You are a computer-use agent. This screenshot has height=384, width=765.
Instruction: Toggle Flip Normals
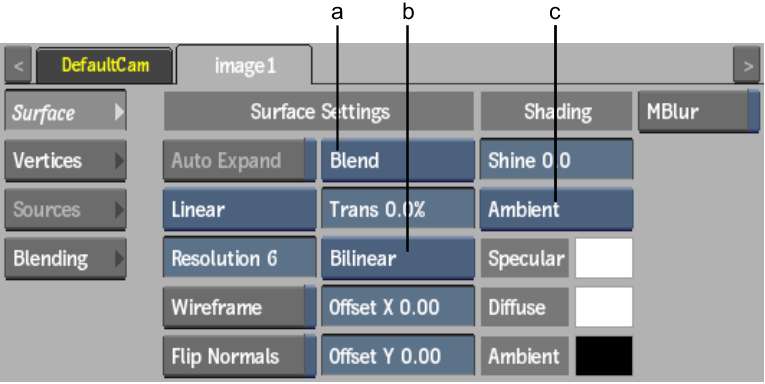coord(239,357)
